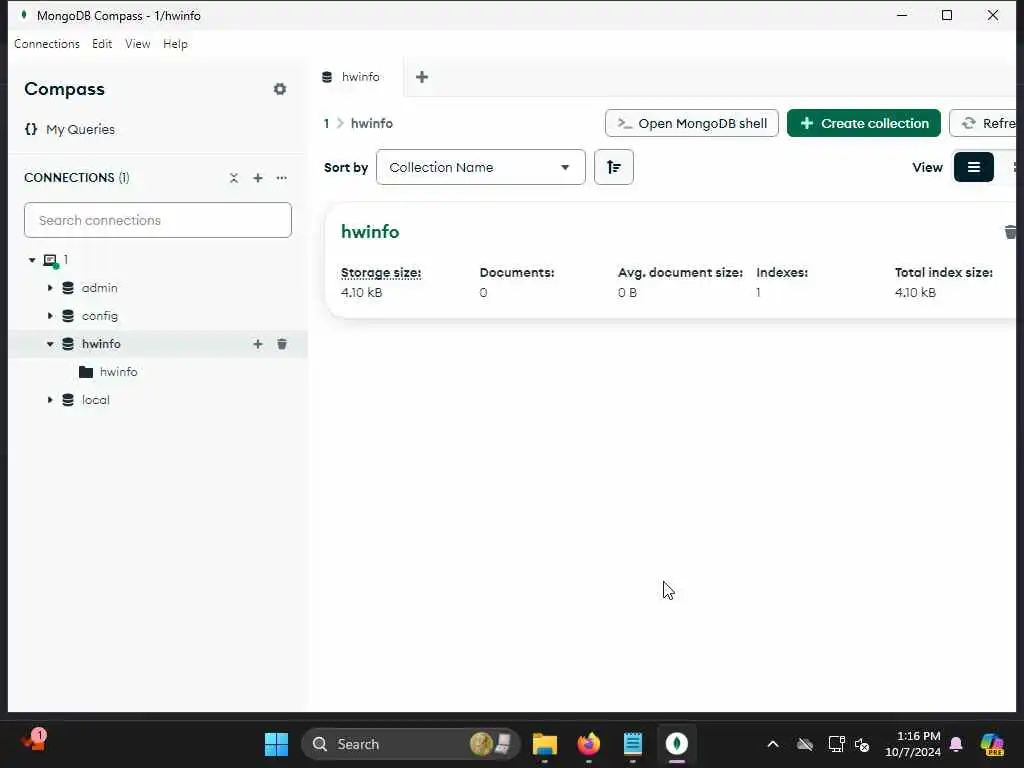The height and width of the screenshot is (768, 1024).
Task: Click breadcrumb connection 1
Action: tap(327, 123)
